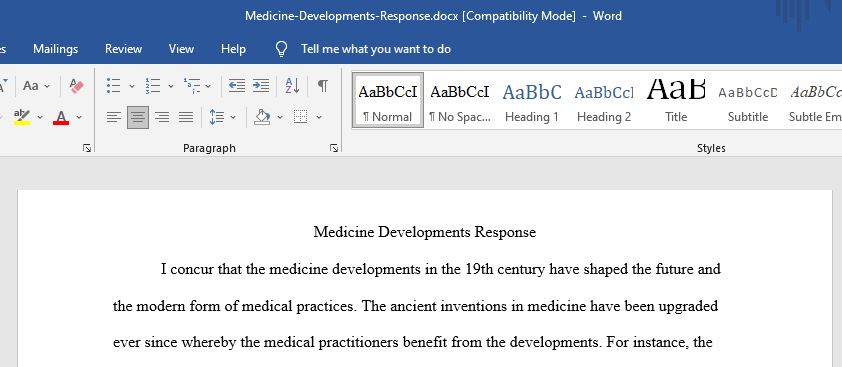Open the Font Color dropdown arrow

click(x=79, y=117)
